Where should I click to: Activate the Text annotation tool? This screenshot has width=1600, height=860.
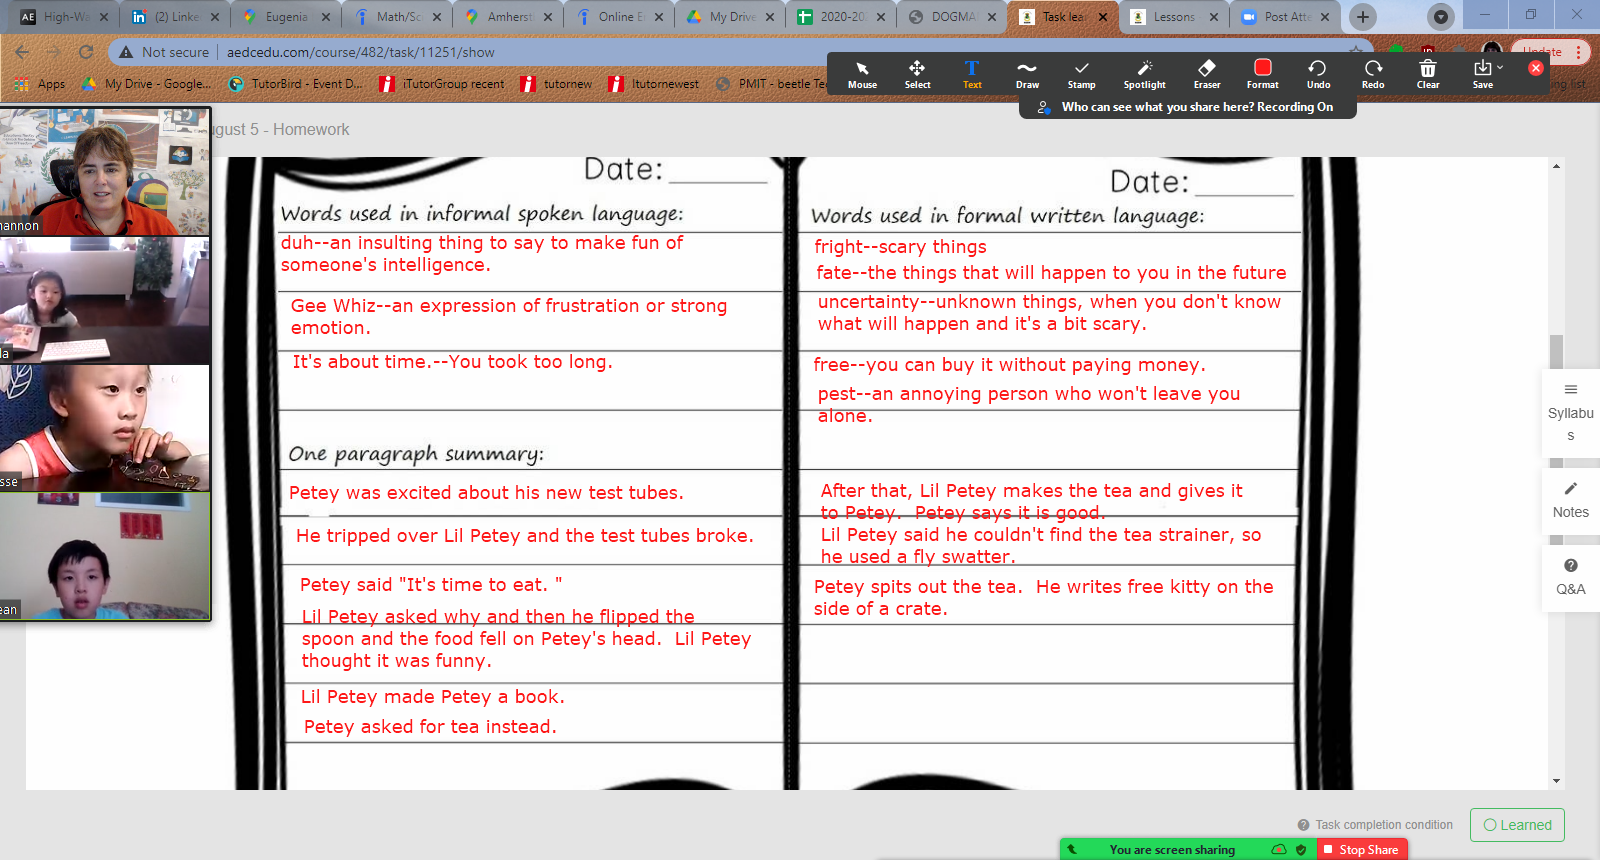coord(972,74)
